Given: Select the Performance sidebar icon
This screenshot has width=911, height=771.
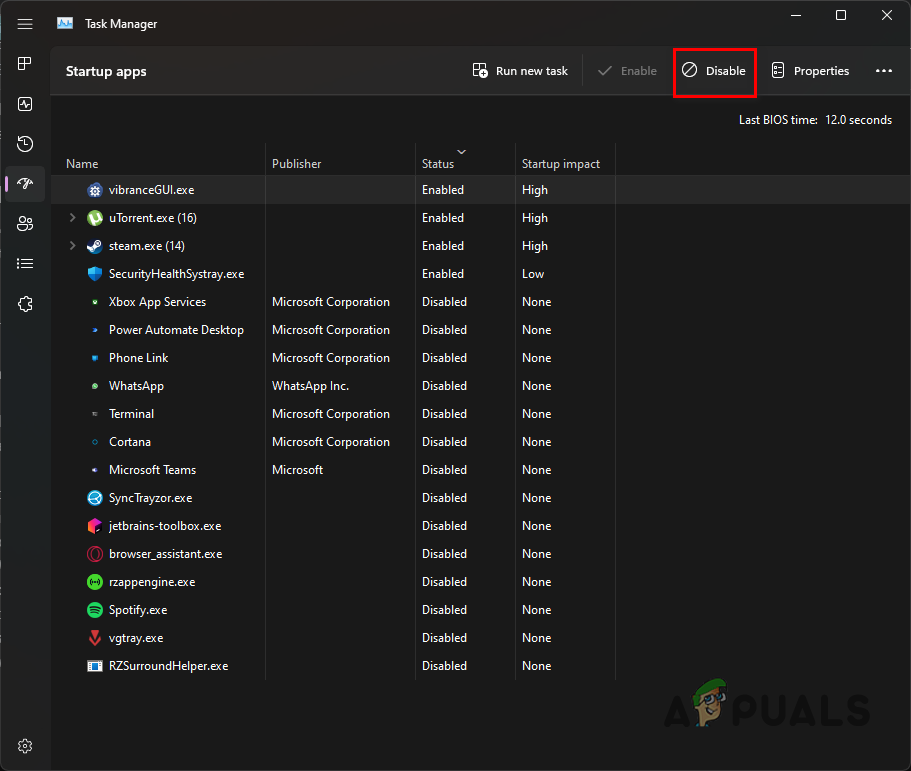Looking at the screenshot, I should click(x=24, y=103).
